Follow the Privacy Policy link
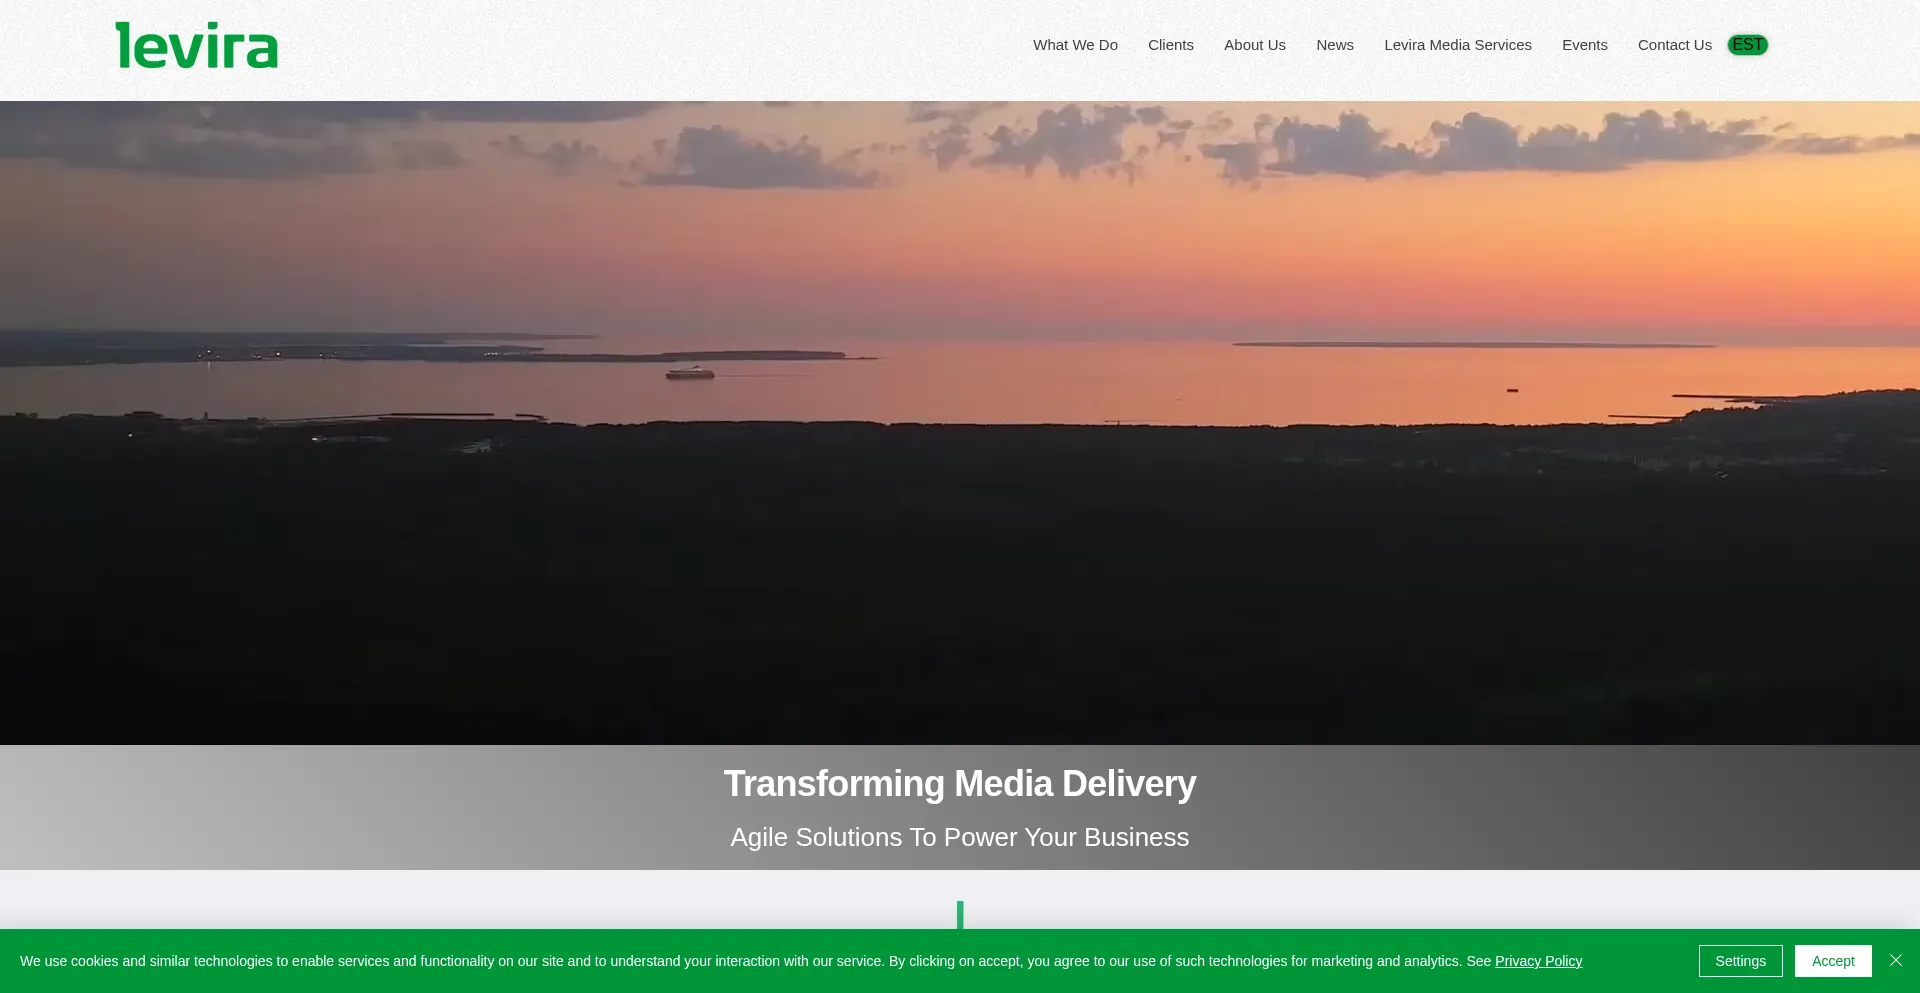 click(1538, 961)
